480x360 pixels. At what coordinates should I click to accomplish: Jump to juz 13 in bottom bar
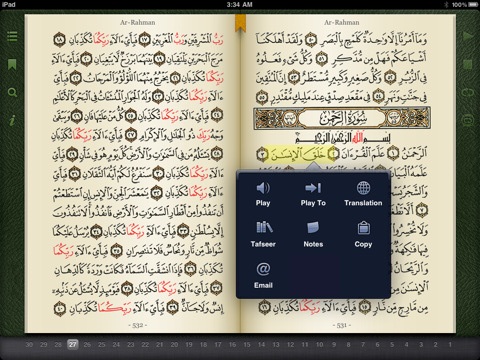coord(276,345)
